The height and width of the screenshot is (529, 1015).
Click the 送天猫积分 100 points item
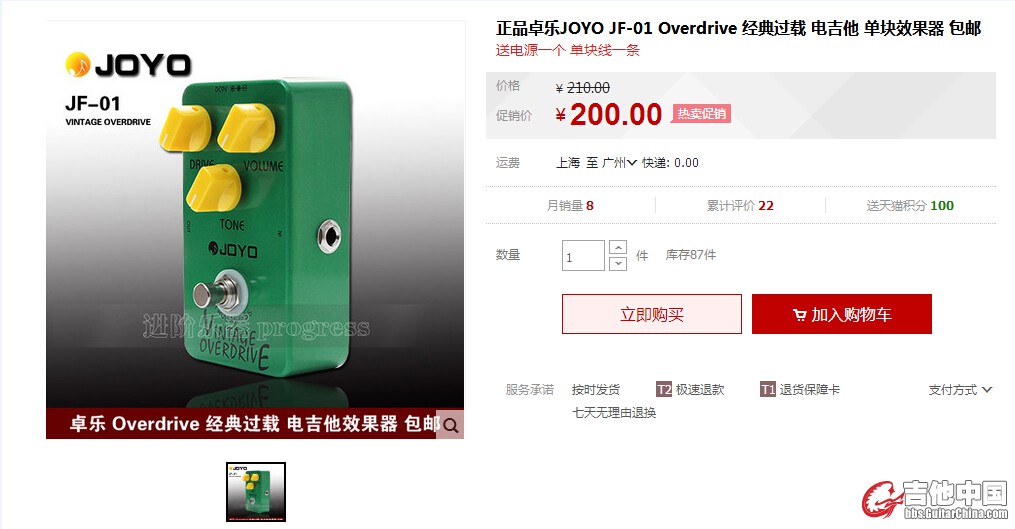click(910, 205)
